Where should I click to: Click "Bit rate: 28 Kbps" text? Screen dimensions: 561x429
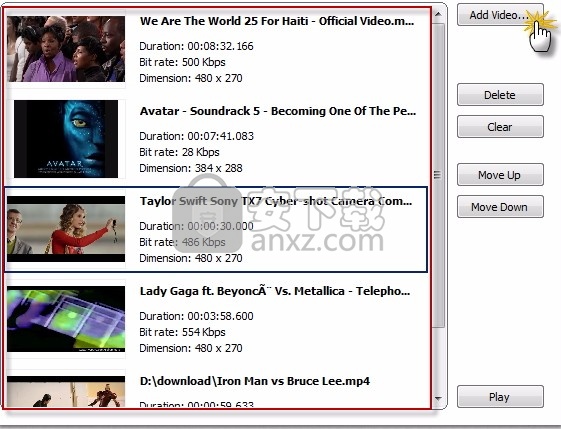pyautogui.click(x=180, y=152)
